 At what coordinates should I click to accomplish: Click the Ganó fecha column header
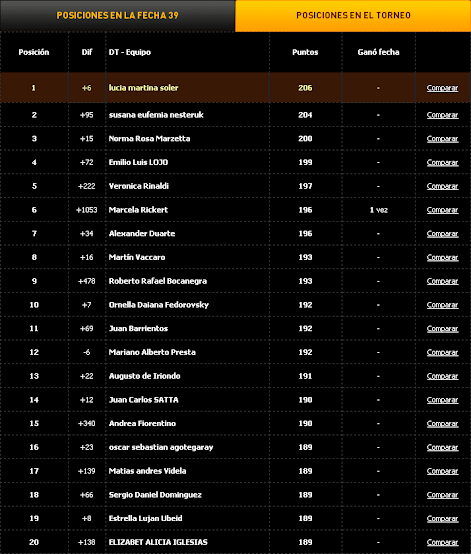pyautogui.click(x=378, y=52)
